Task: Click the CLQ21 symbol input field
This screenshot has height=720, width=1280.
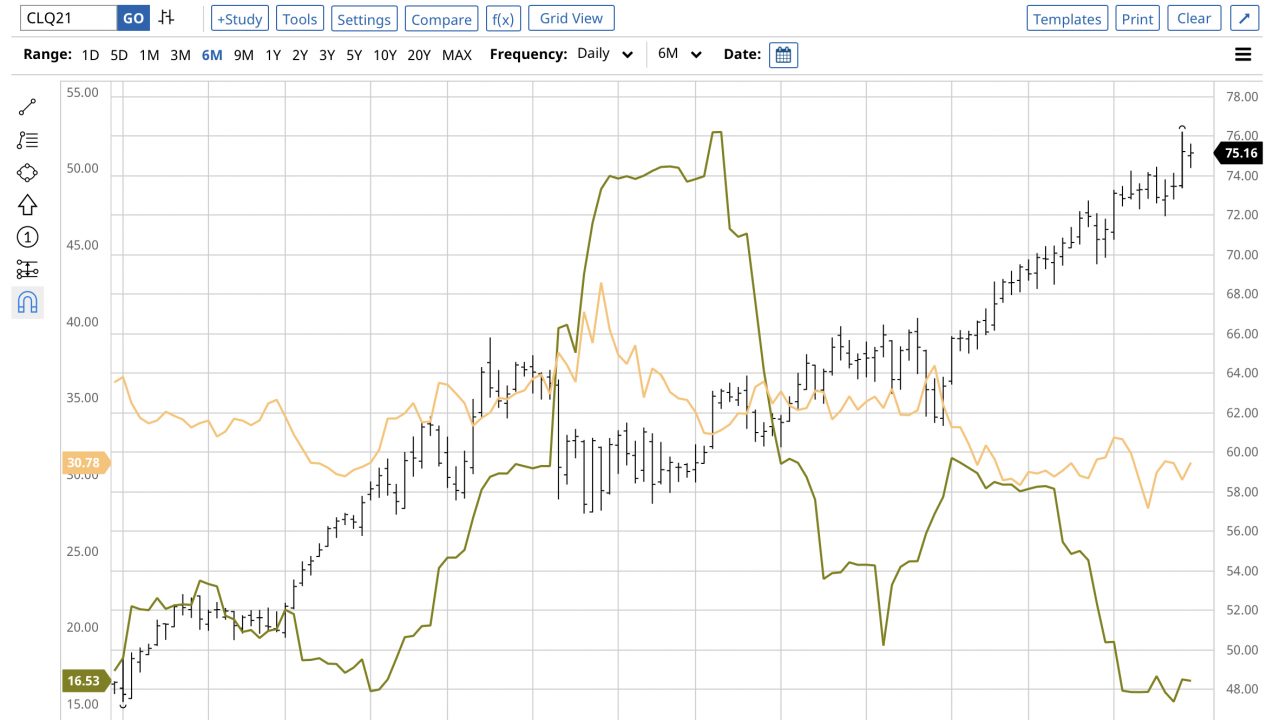Action: point(68,18)
